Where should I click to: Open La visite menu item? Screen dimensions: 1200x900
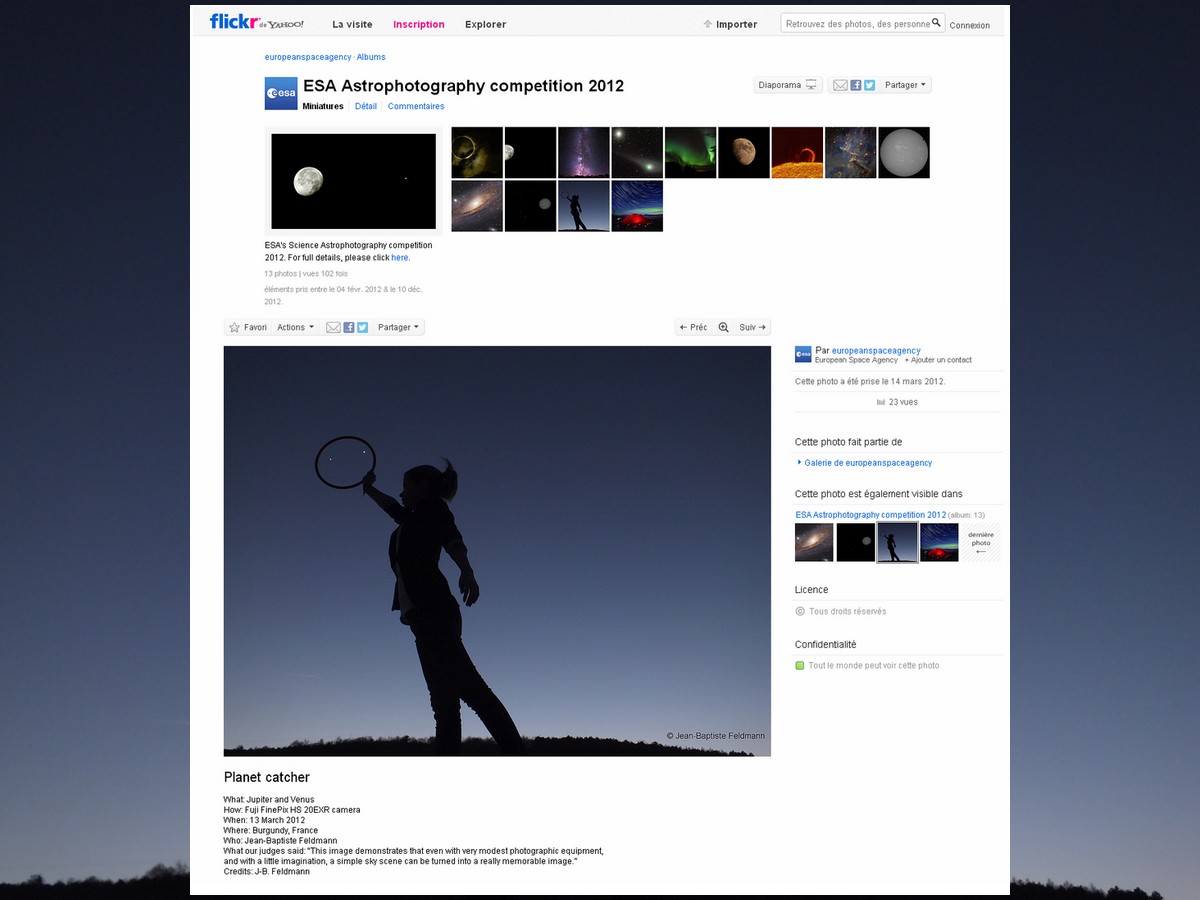pos(352,24)
